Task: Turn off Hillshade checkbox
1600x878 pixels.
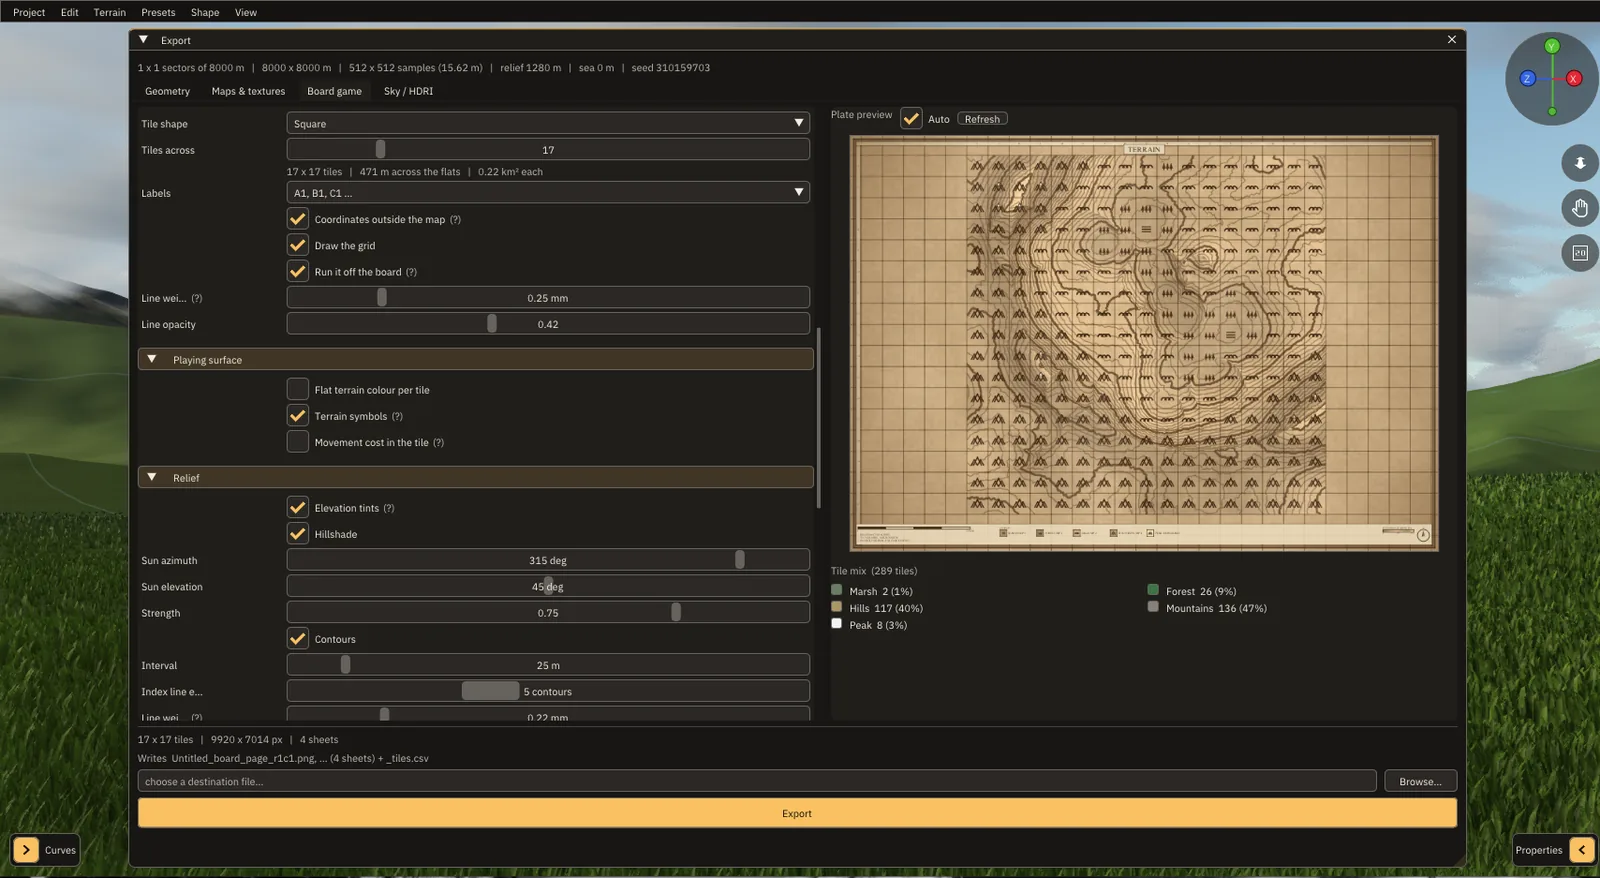Action: click(298, 533)
